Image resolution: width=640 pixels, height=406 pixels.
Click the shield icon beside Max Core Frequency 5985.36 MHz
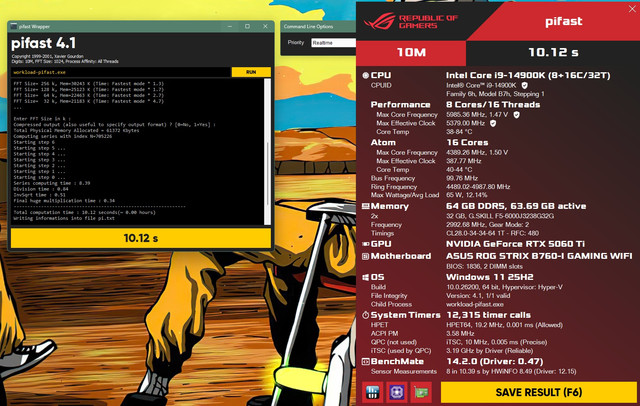tap(516, 115)
